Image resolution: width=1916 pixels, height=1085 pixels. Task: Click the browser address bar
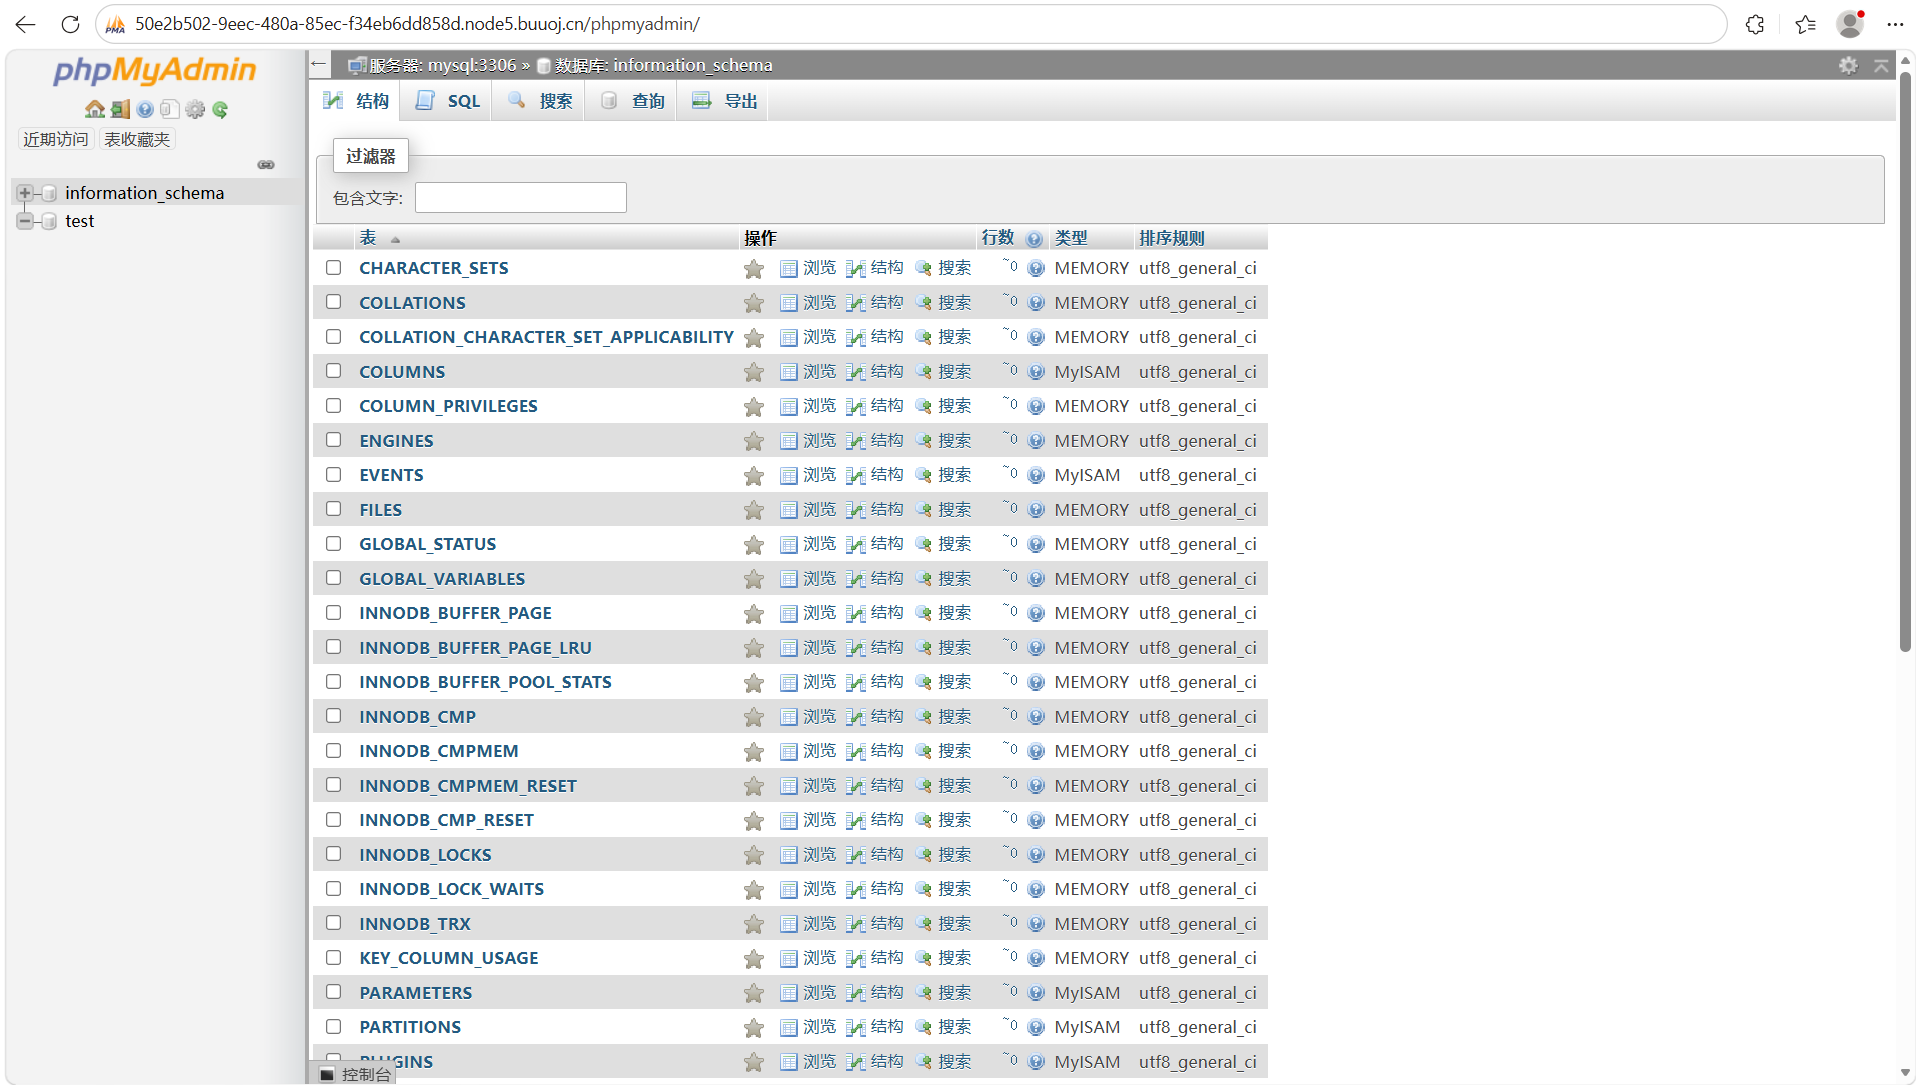(x=910, y=24)
